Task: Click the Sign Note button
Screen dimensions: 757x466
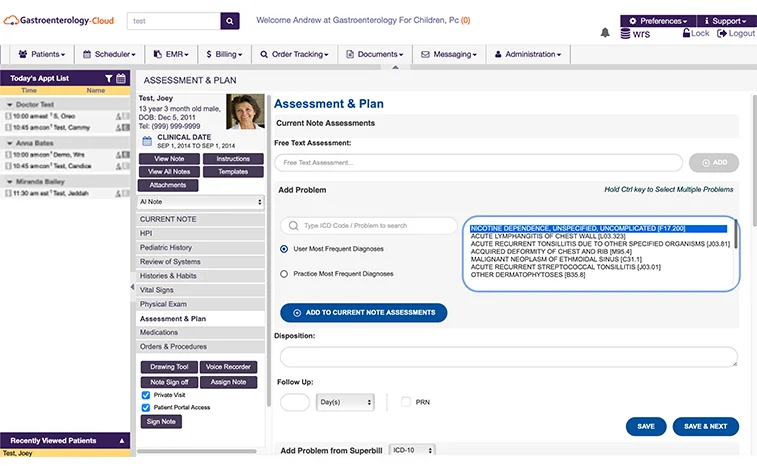Action: tap(161, 422)
